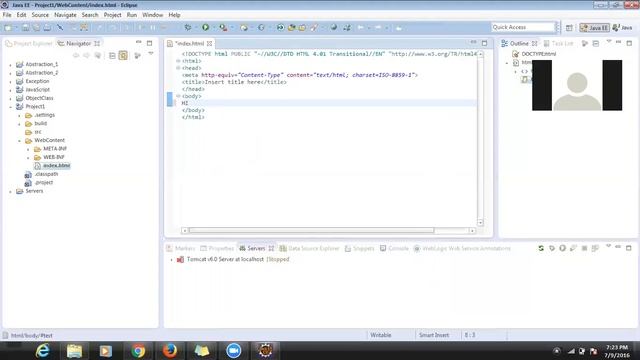Click the Start server icon in Servers view
The height and width of the screenshot is (360, 640).
pyautogui.click(x=562, y=248)
